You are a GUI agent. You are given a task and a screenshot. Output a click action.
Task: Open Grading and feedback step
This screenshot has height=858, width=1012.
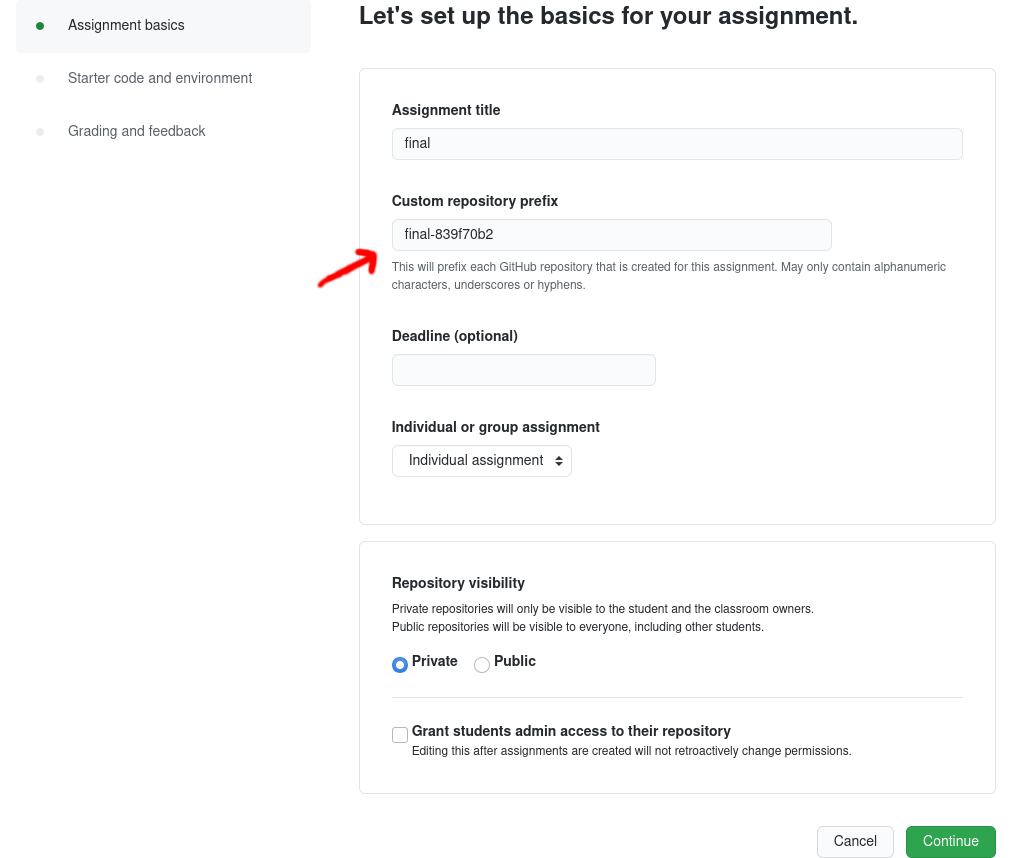click(x=137, y=131)
